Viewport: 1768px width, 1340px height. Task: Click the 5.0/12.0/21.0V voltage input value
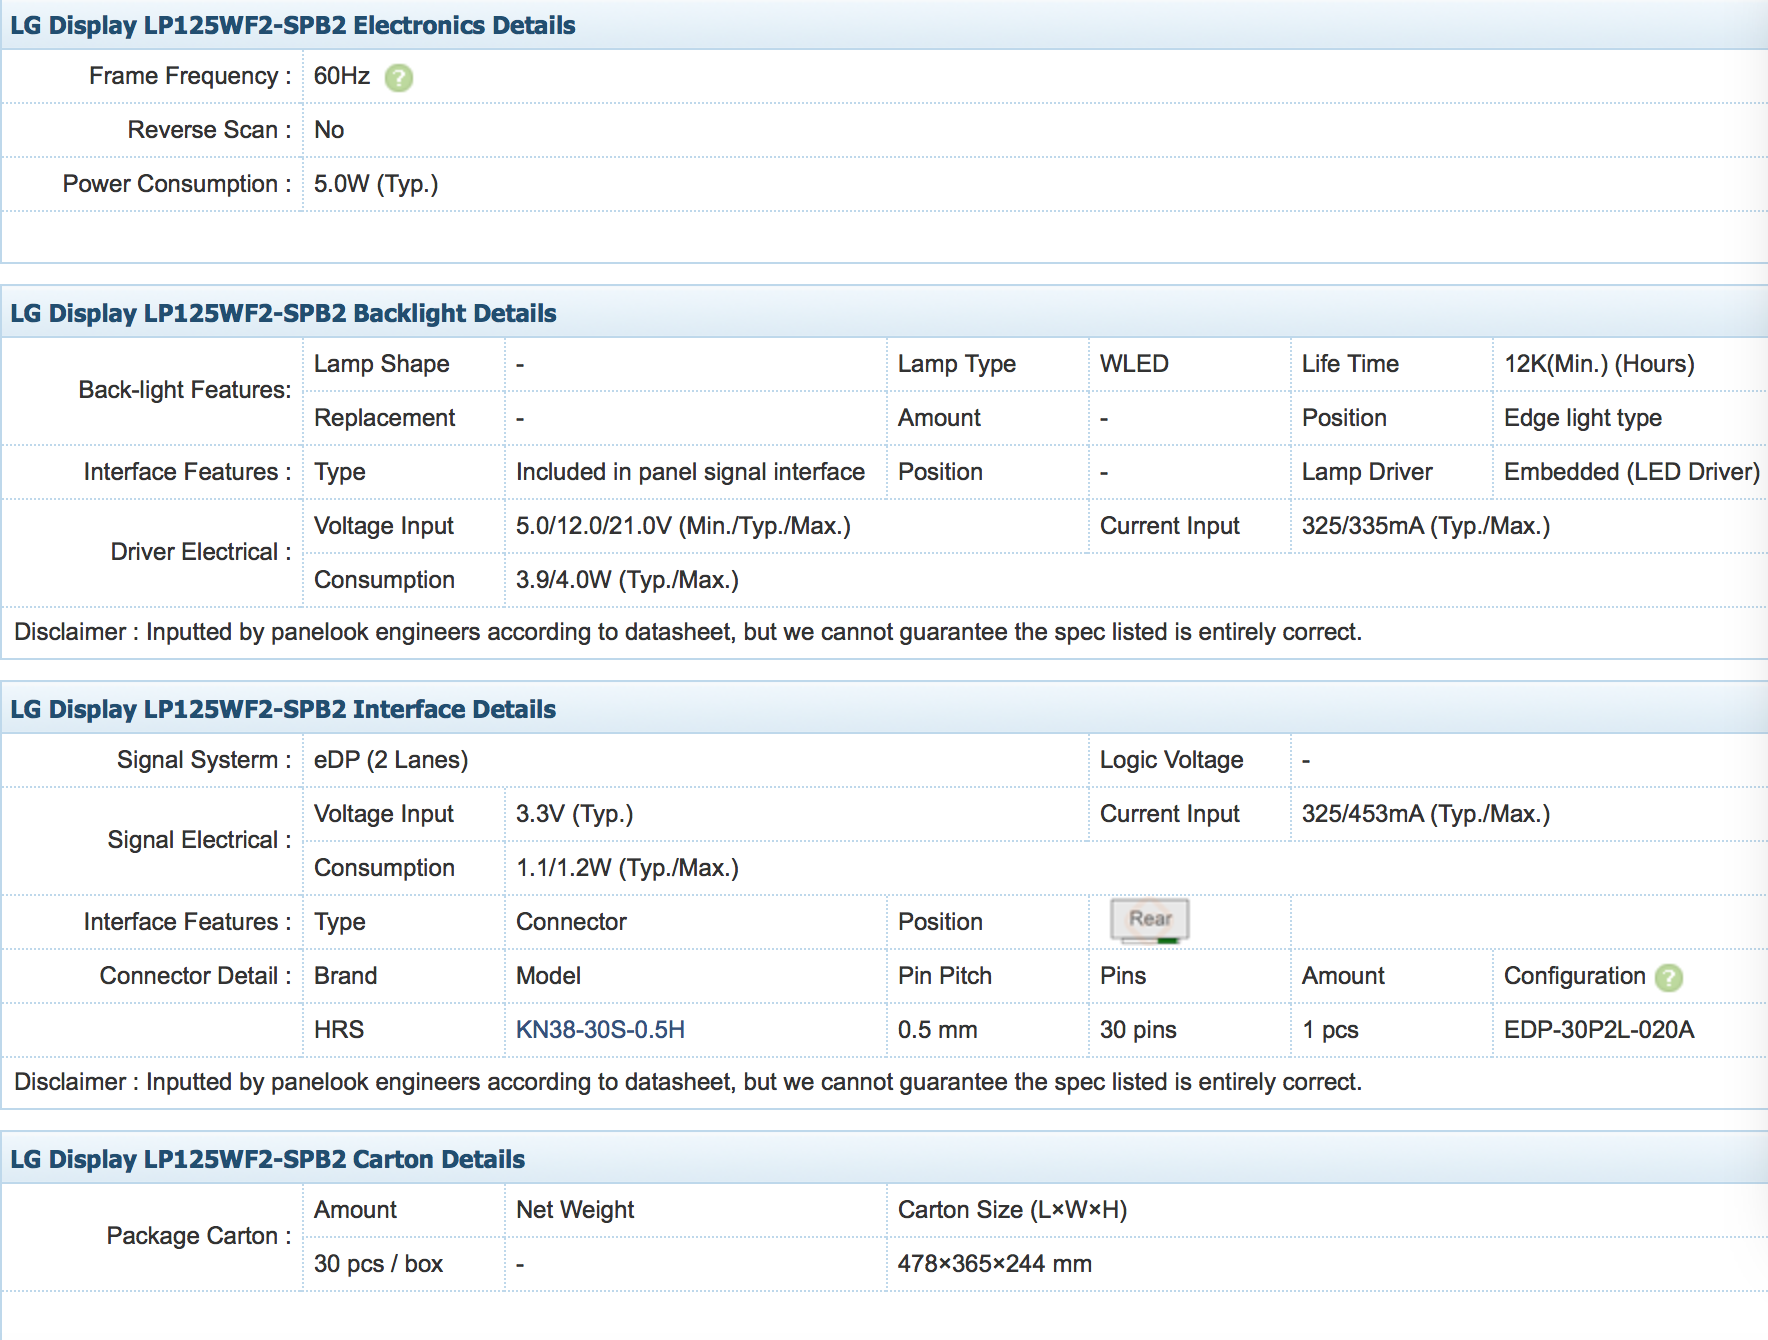pos(683,526)
